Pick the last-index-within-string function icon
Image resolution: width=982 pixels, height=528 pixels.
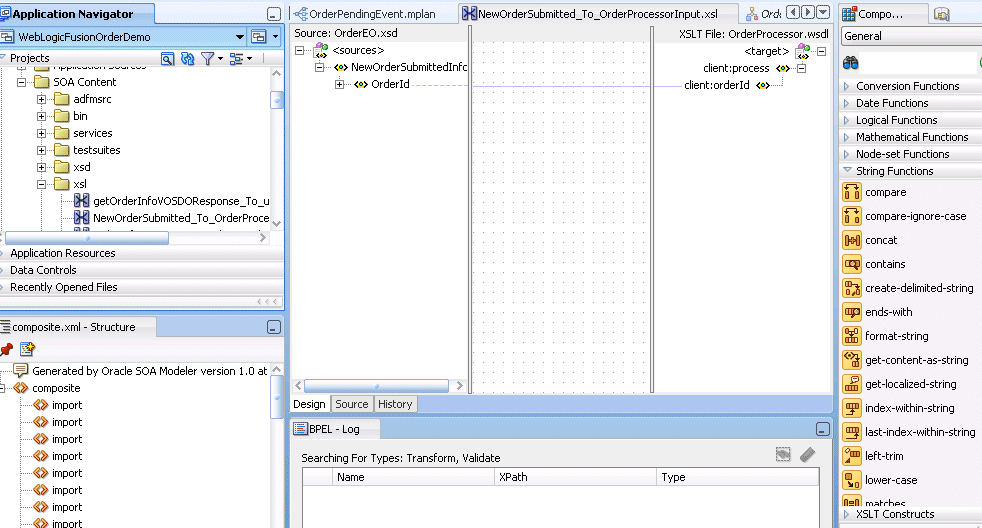point(851,432)
